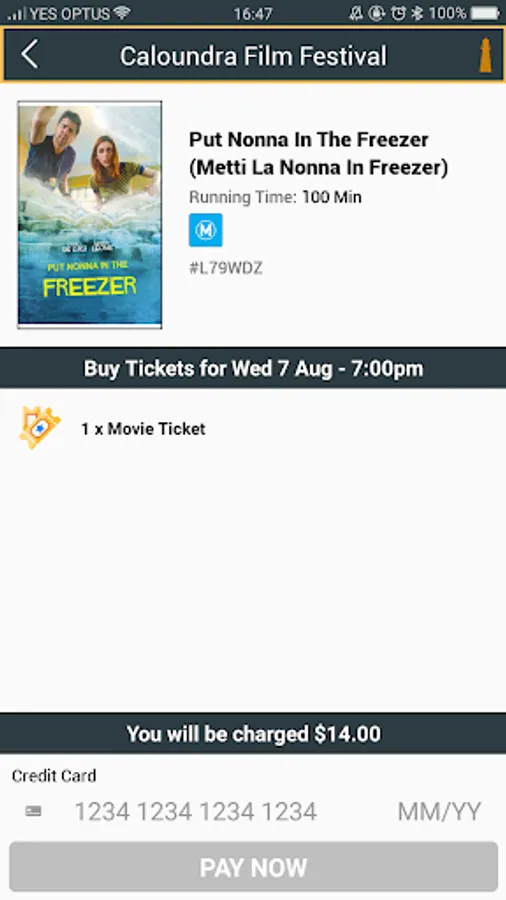Open the Put Nonna In The Freezer poster
506x900 pixels.
[89, 215]
